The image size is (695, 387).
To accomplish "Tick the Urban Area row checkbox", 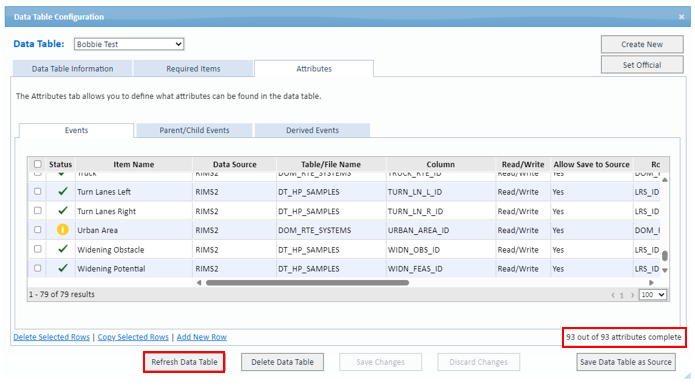I will (x=38, y=230).
